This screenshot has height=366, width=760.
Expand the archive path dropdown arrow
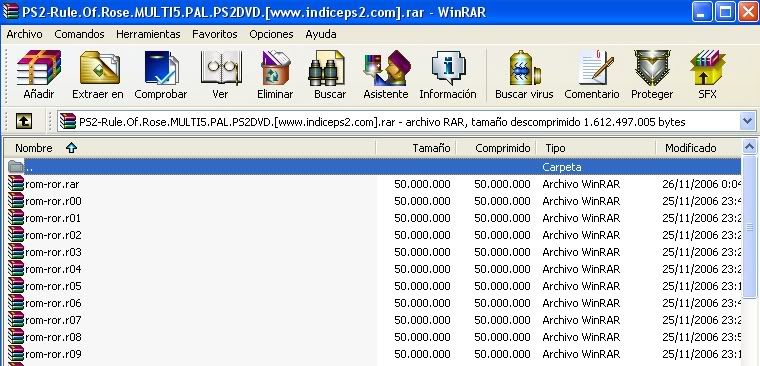[747, 122]
